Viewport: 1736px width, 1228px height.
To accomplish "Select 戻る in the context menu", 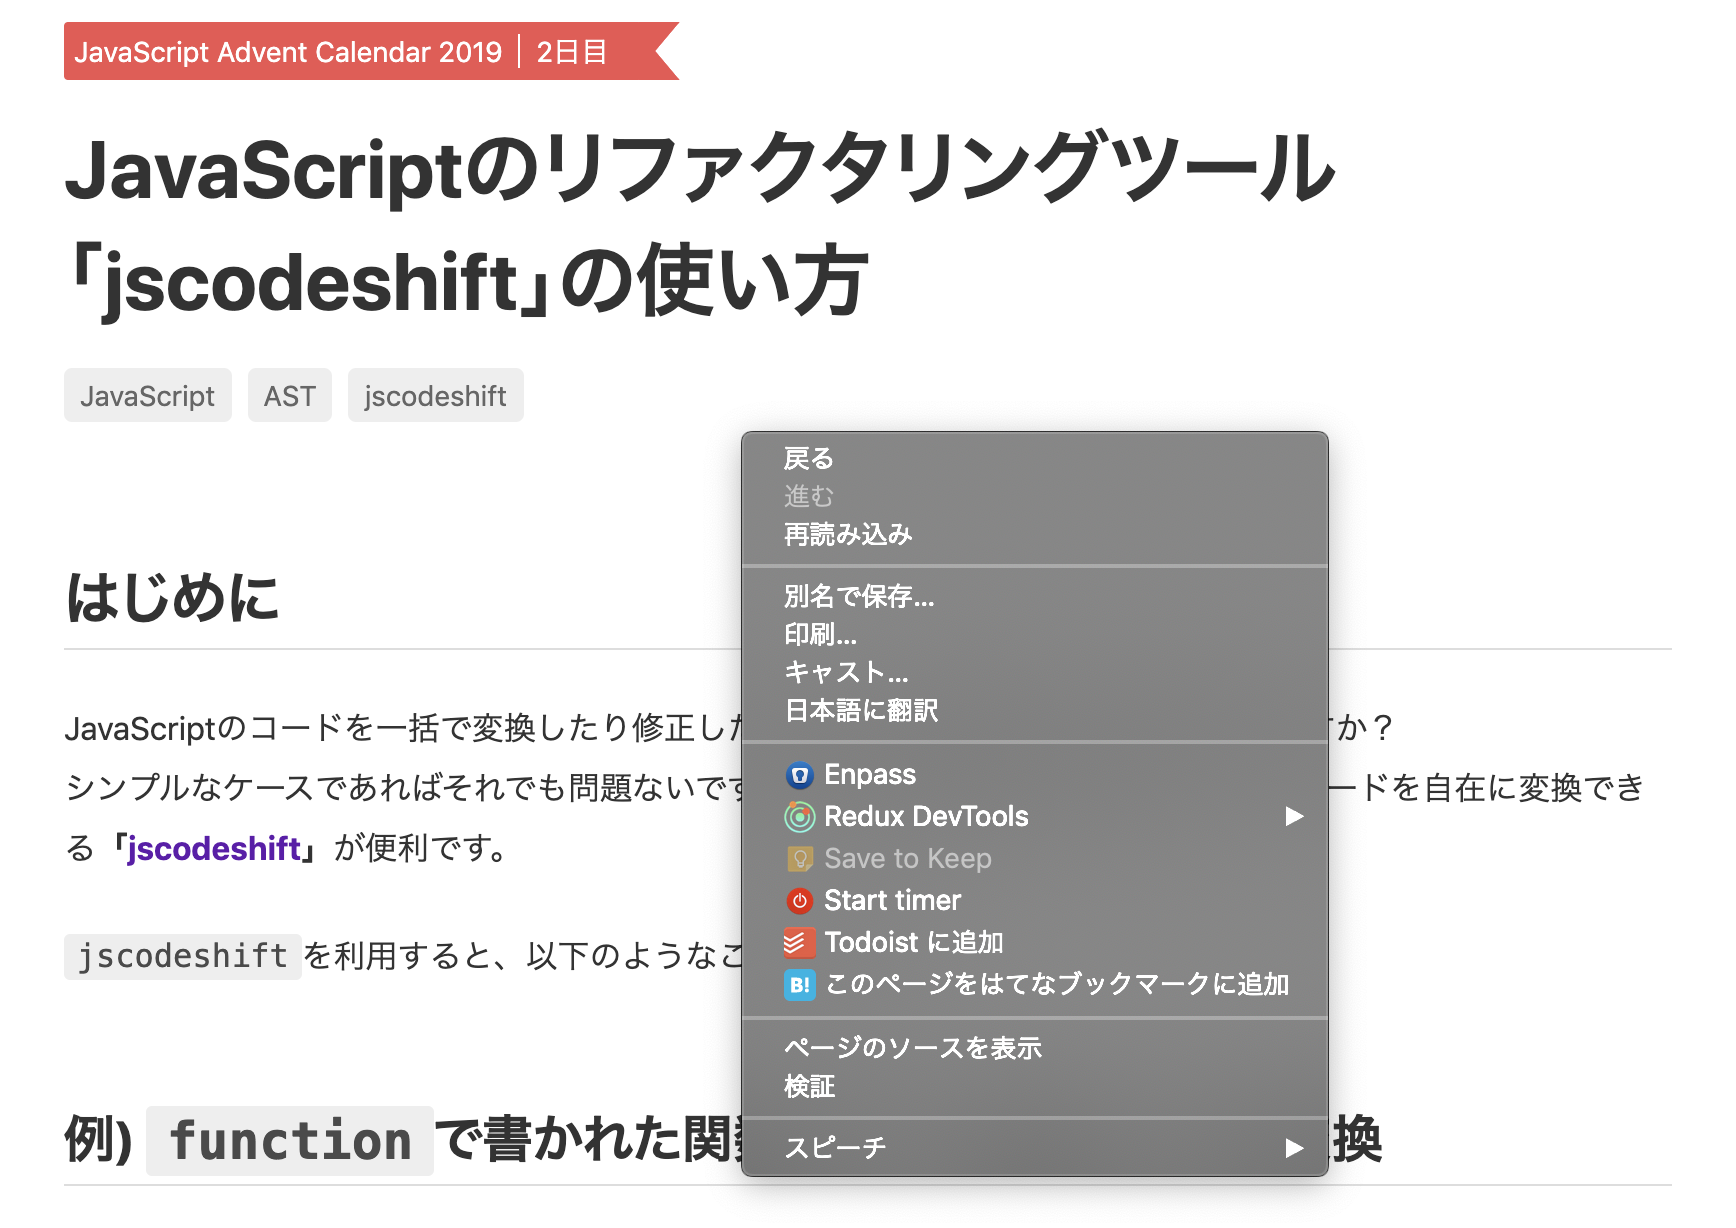I will tap(809, 459).
